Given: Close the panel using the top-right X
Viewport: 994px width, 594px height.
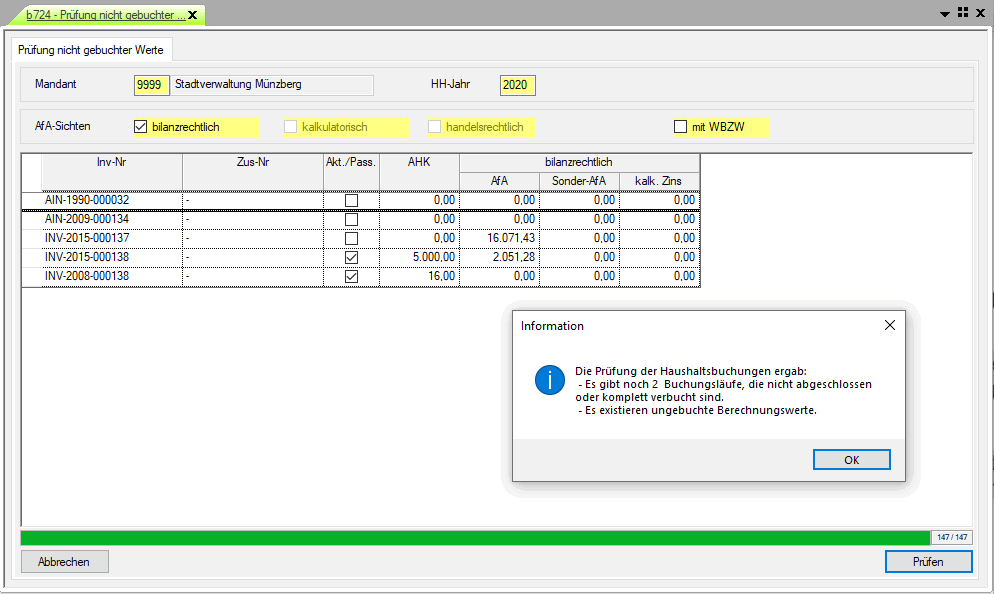Looking at the screenshot, I should pos(981,13).
